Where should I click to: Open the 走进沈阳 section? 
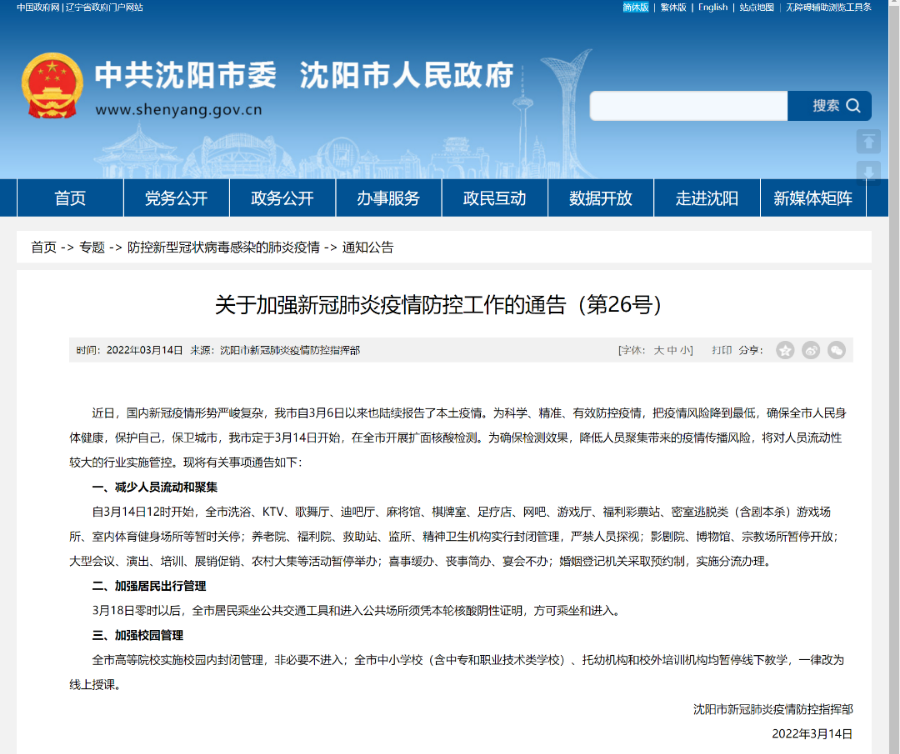[707, 198]
